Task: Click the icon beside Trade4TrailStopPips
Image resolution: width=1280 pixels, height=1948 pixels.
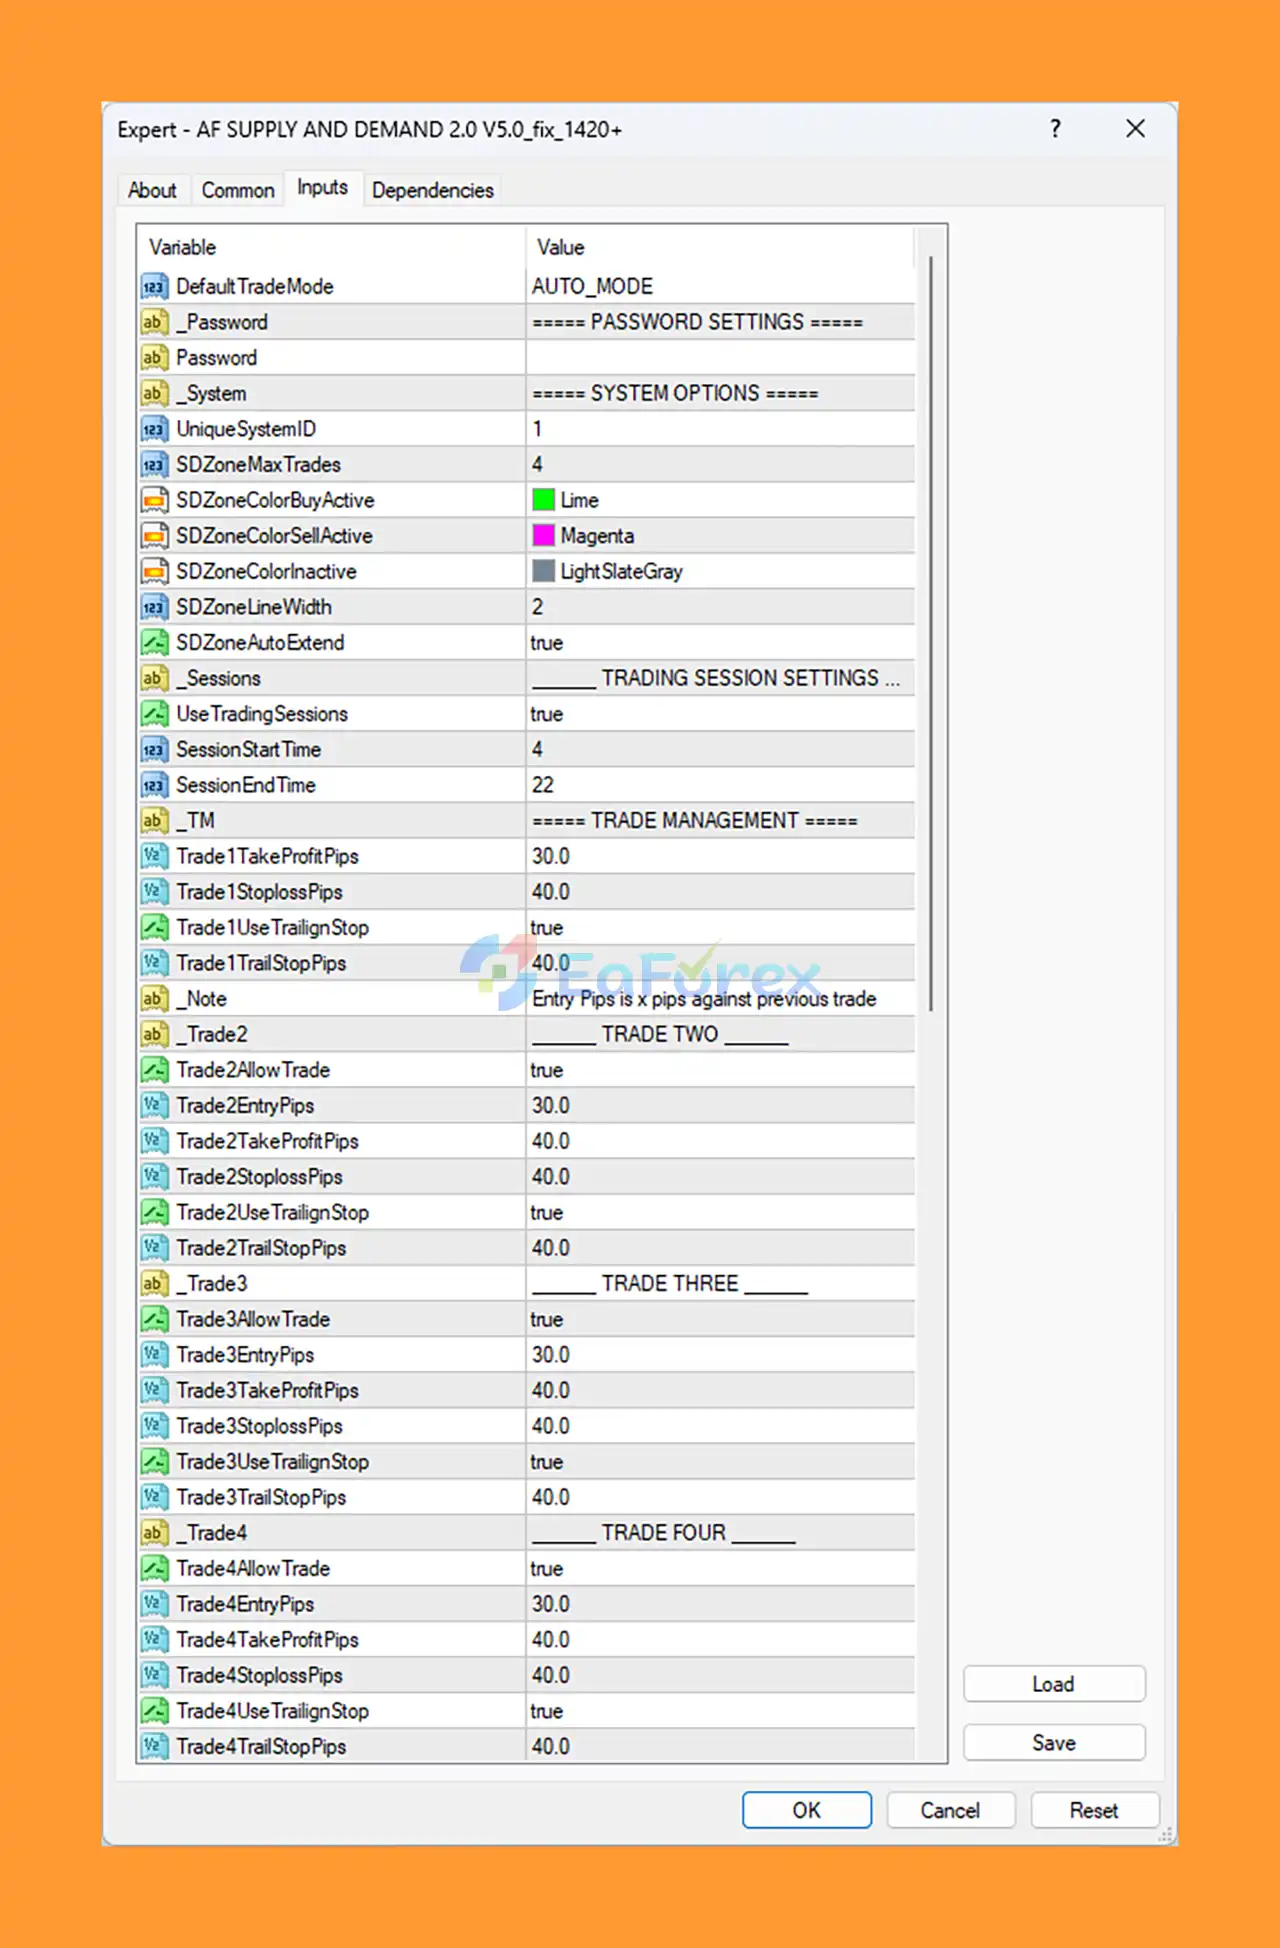Action: click(153, 1746)
